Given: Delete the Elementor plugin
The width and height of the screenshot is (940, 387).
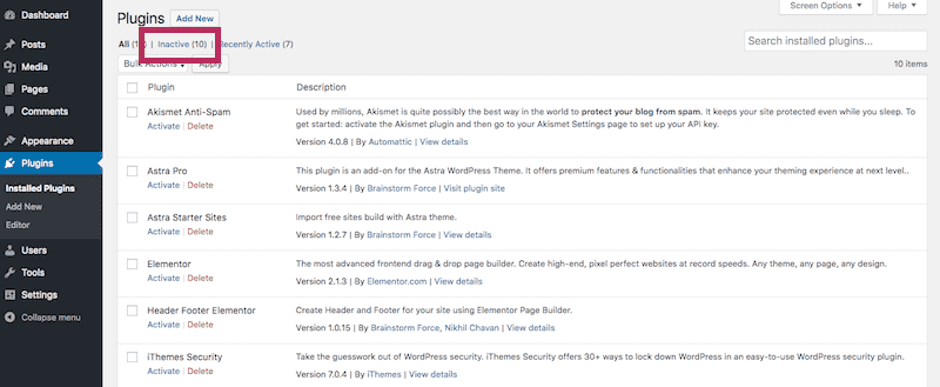Looking at the screenshot, I should click(200, 278).
